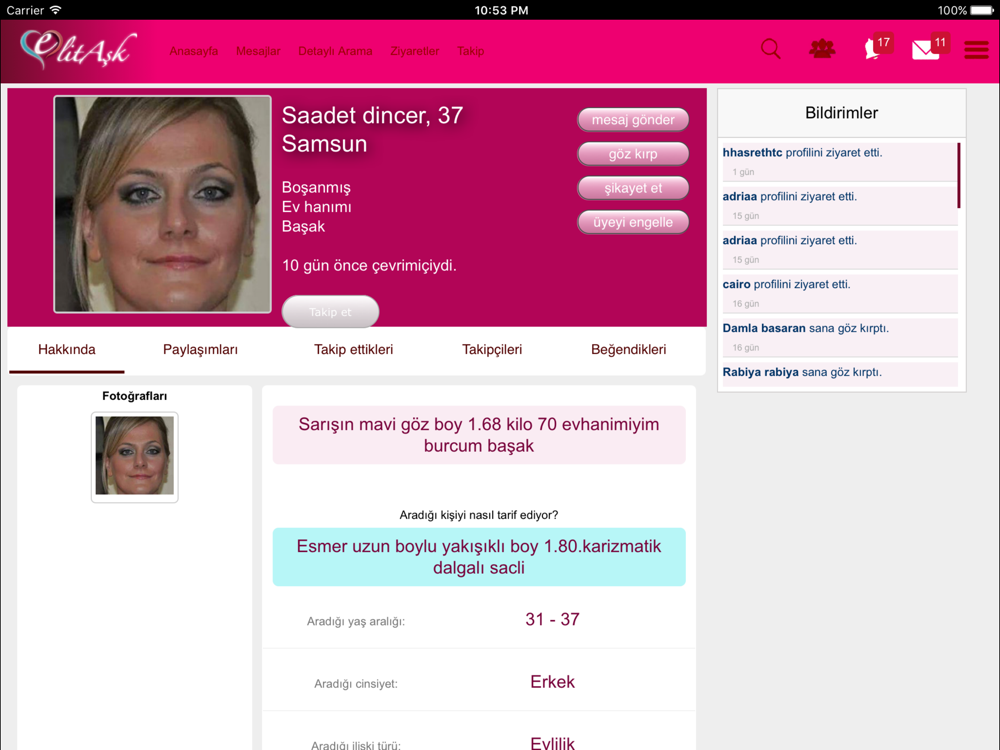Click the Aradığı yaş aralığı label
The image size is (1000, 750).
[x=355, y=621]
